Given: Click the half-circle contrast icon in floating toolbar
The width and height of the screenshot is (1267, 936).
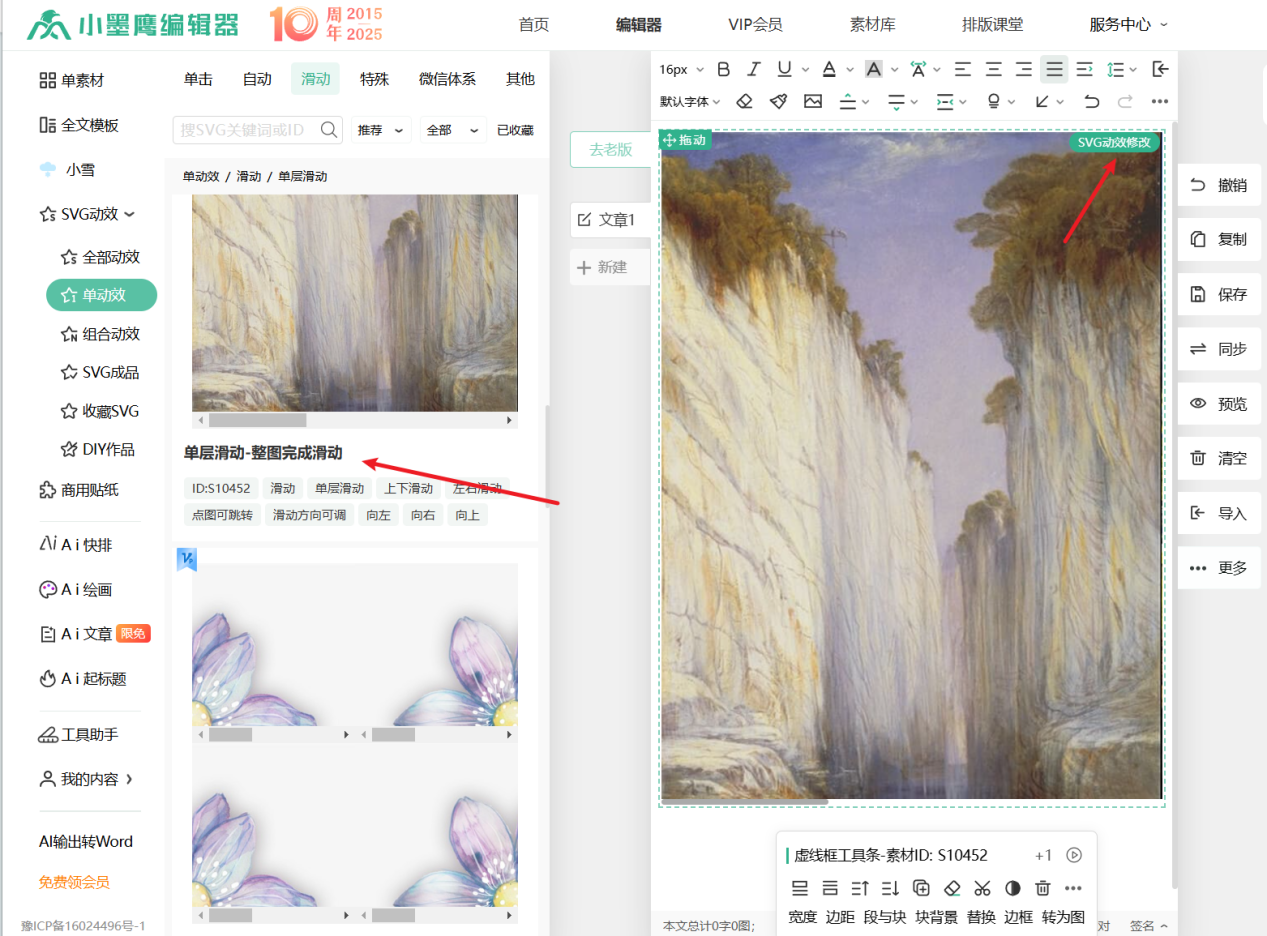Looking at the screenshot, I should tap(1013, 888).
